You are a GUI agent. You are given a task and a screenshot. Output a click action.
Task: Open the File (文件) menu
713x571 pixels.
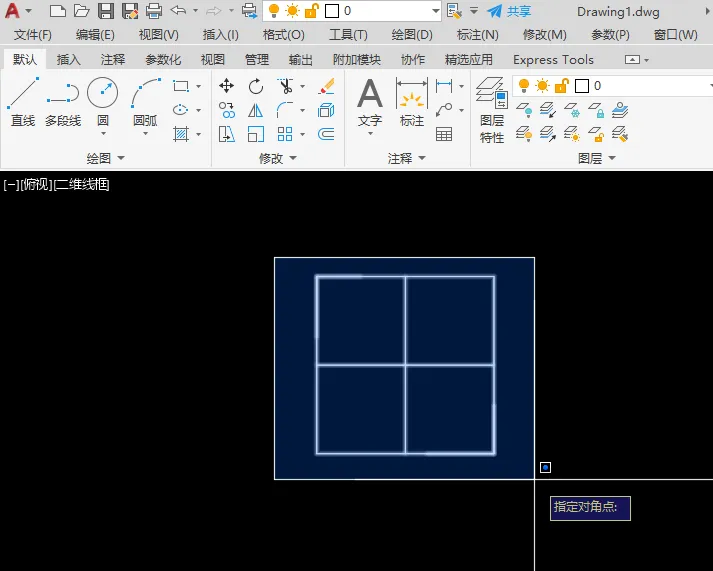click(x=33, y=35)
